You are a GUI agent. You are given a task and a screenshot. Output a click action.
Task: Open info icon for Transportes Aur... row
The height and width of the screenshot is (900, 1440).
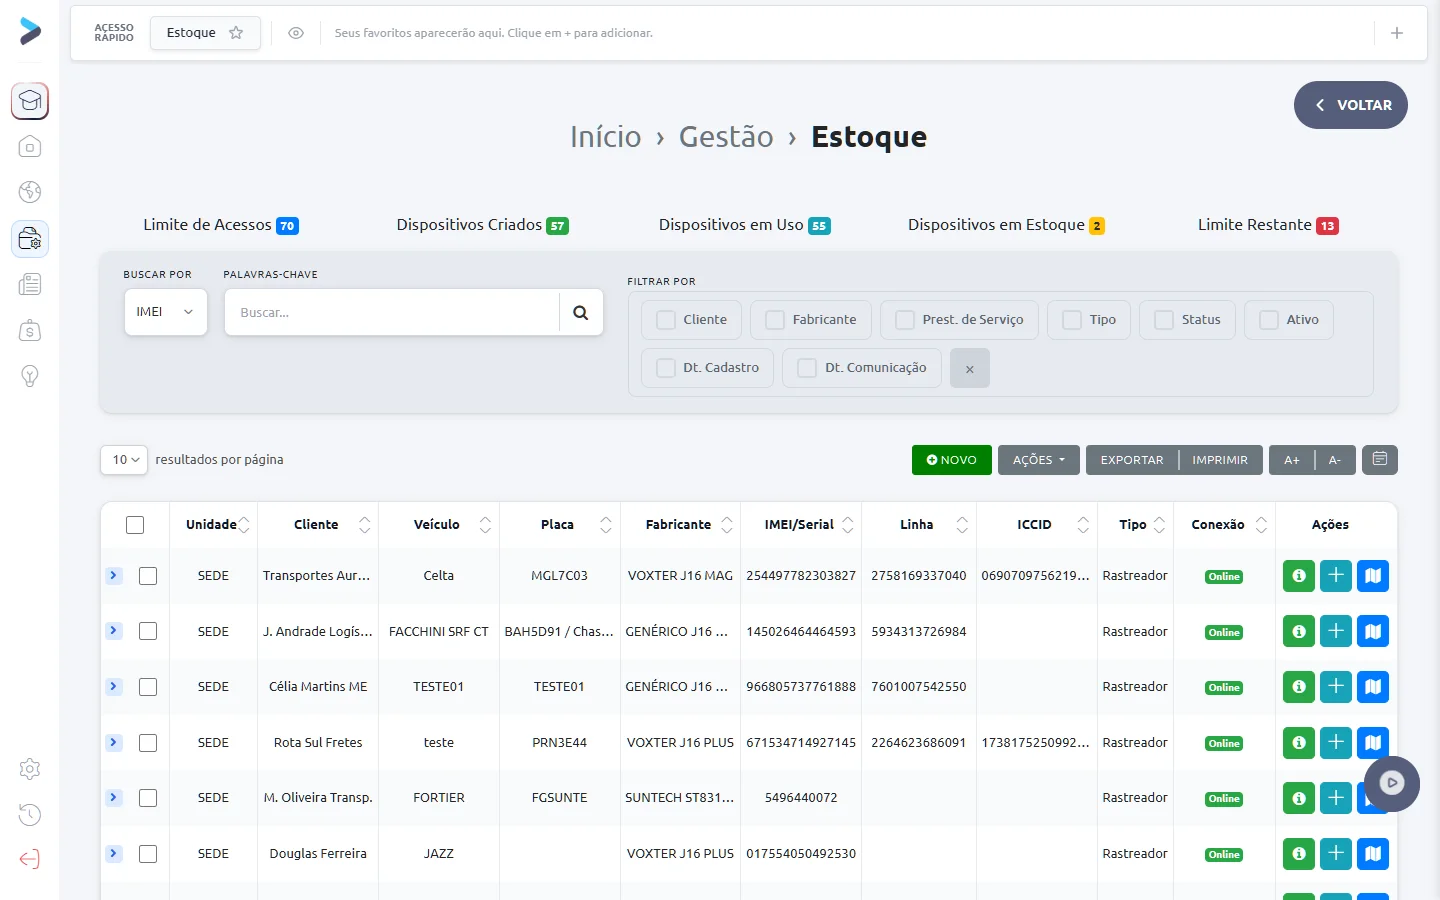point(1299,576)
